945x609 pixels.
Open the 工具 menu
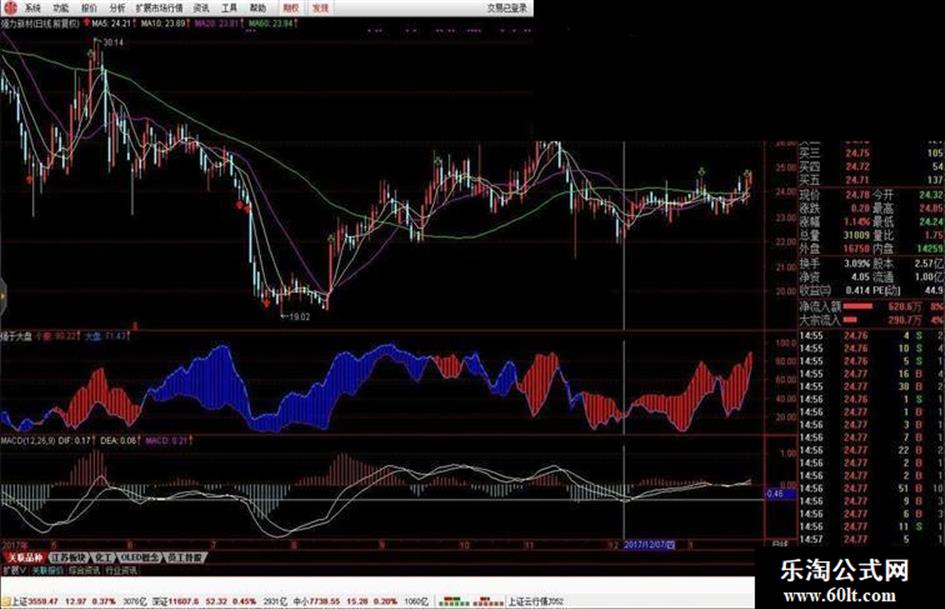pyautogui.click(x=230, y=8)
